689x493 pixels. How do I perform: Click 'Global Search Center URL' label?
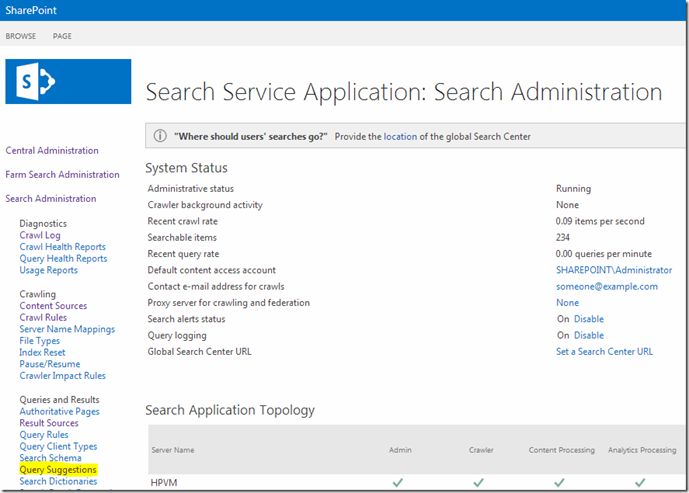pos(199,352)
